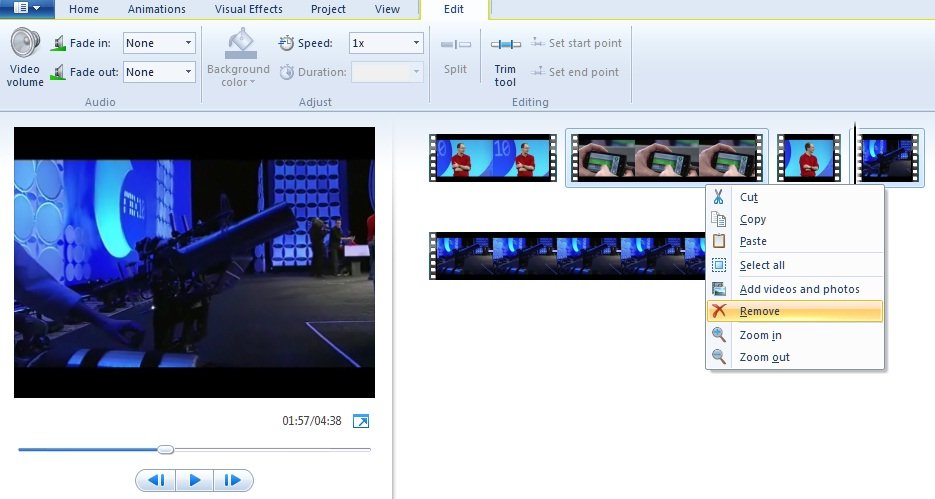This screenshot has width=935, height=499.
Task: Choose Remove from the context menu
Action: pyautogui.click(x=794, y=311)
